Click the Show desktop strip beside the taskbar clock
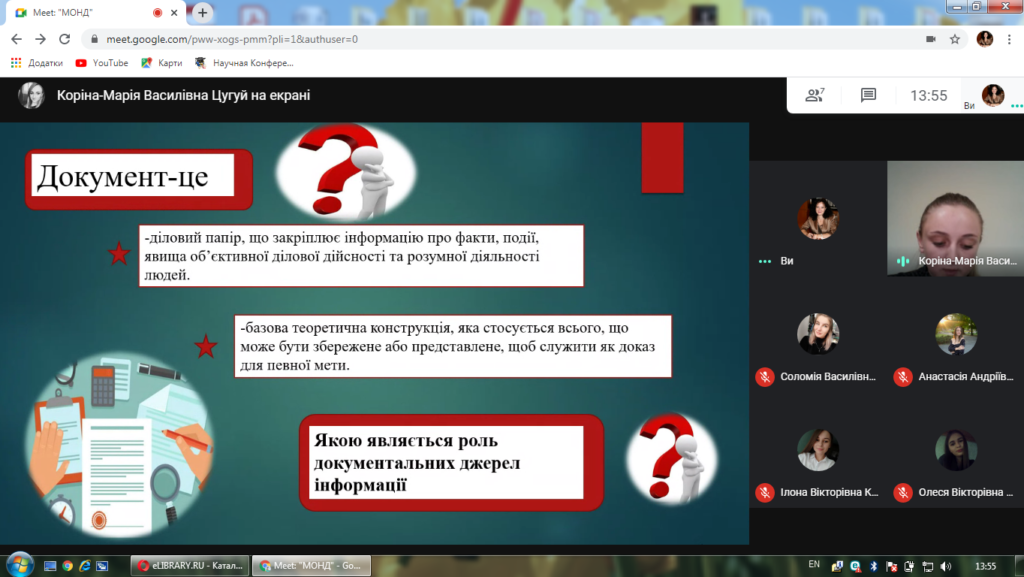The height and width of the screenshot is (577, 1024). 1019,566
